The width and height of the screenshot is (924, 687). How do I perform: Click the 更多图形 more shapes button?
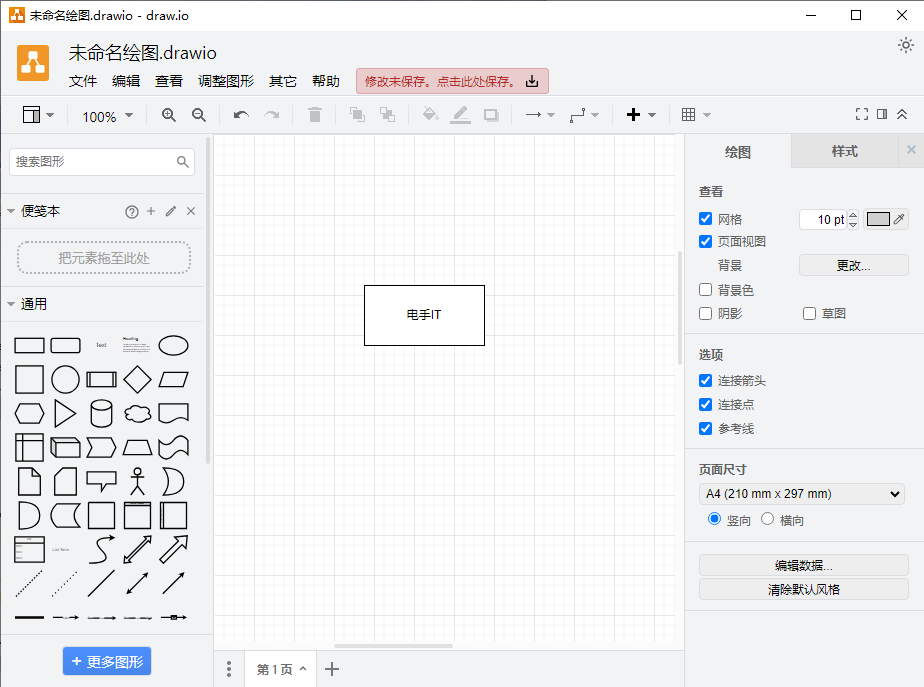pyautogui.click(x=106, y=661)
